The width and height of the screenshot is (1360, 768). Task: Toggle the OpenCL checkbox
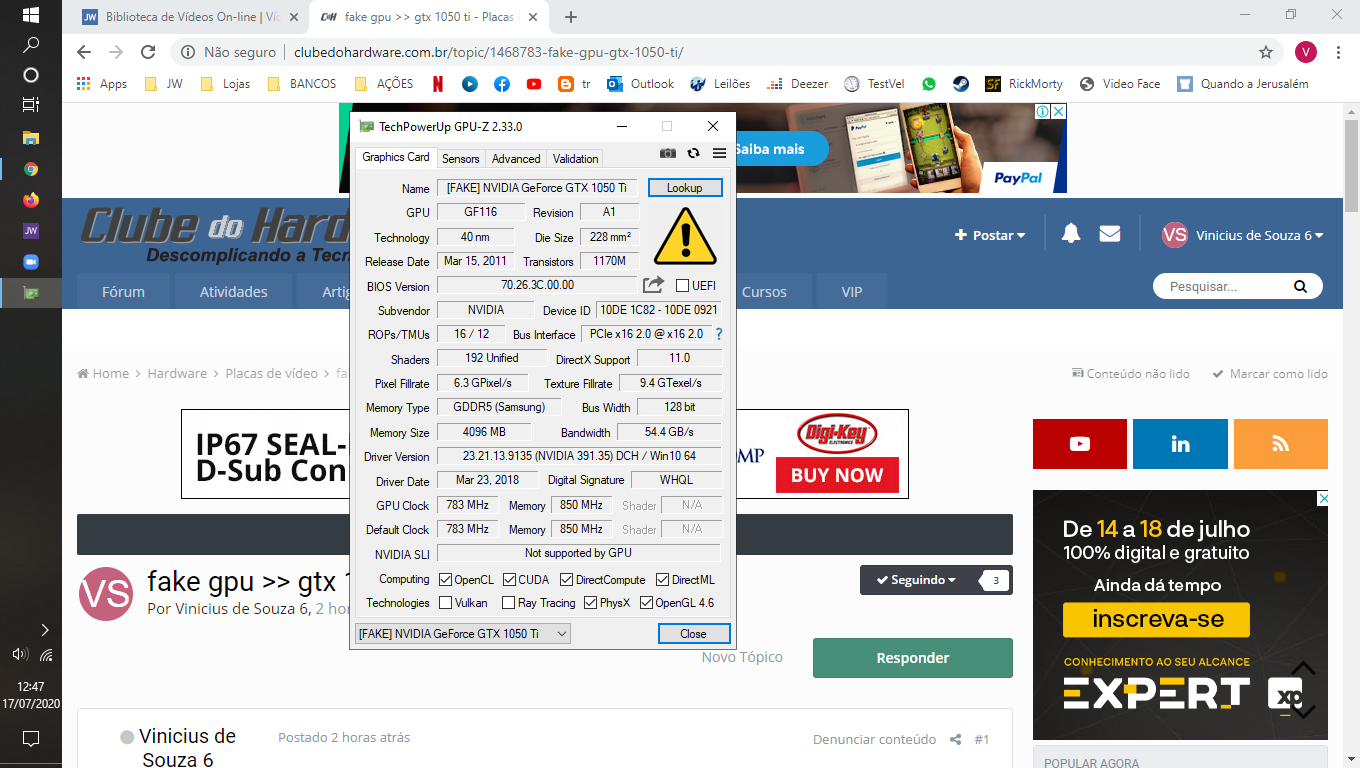(446, 580)
